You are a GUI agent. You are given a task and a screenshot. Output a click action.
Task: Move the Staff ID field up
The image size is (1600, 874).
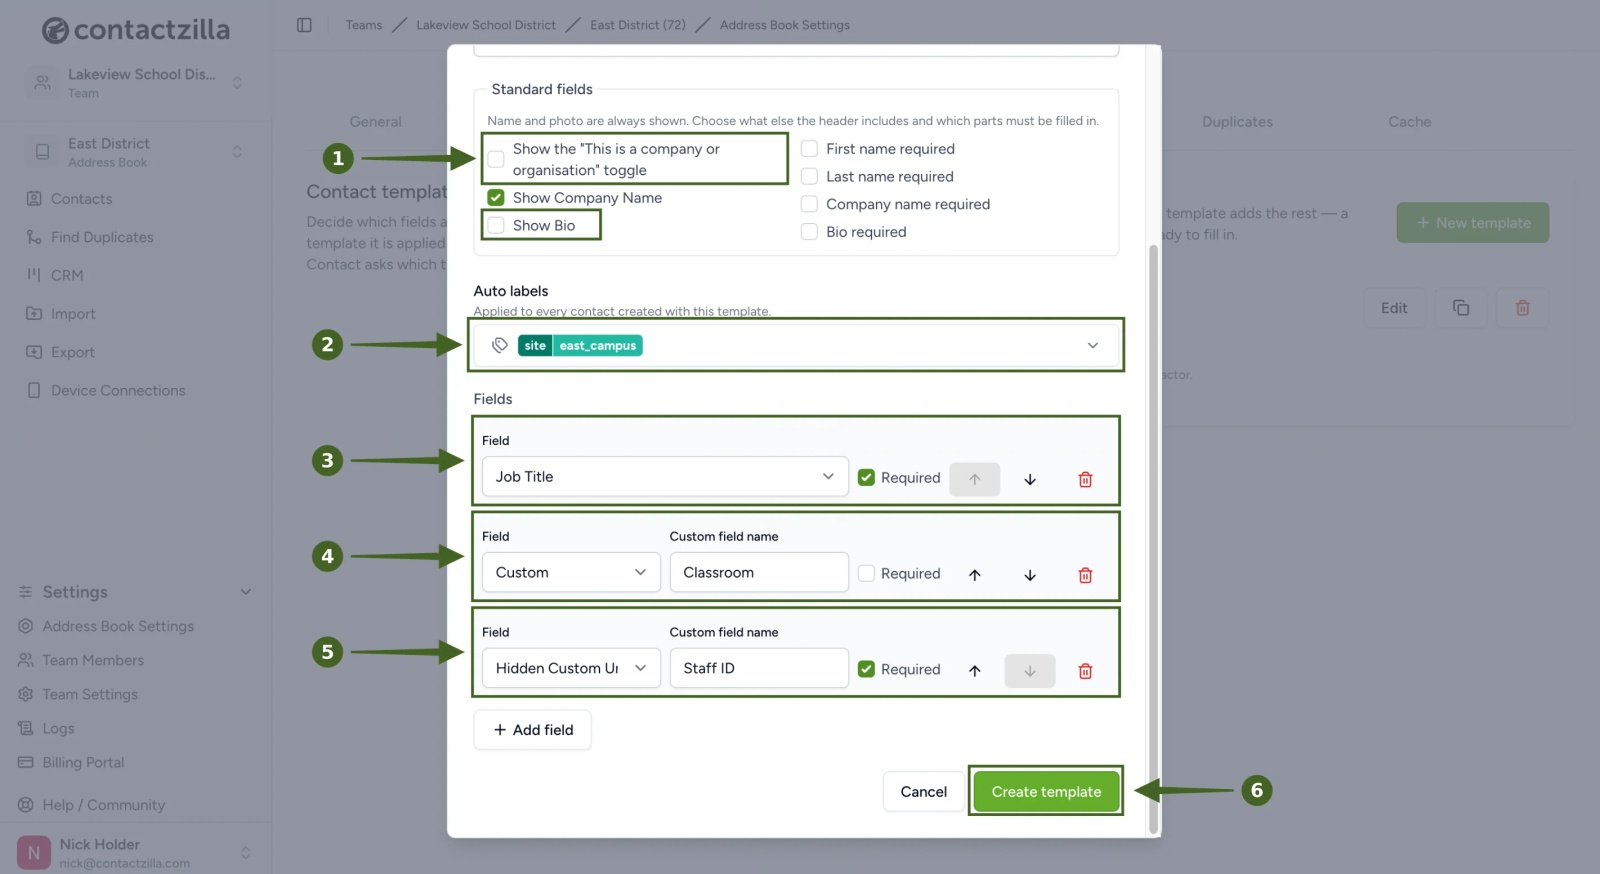[x=975, y=671]
